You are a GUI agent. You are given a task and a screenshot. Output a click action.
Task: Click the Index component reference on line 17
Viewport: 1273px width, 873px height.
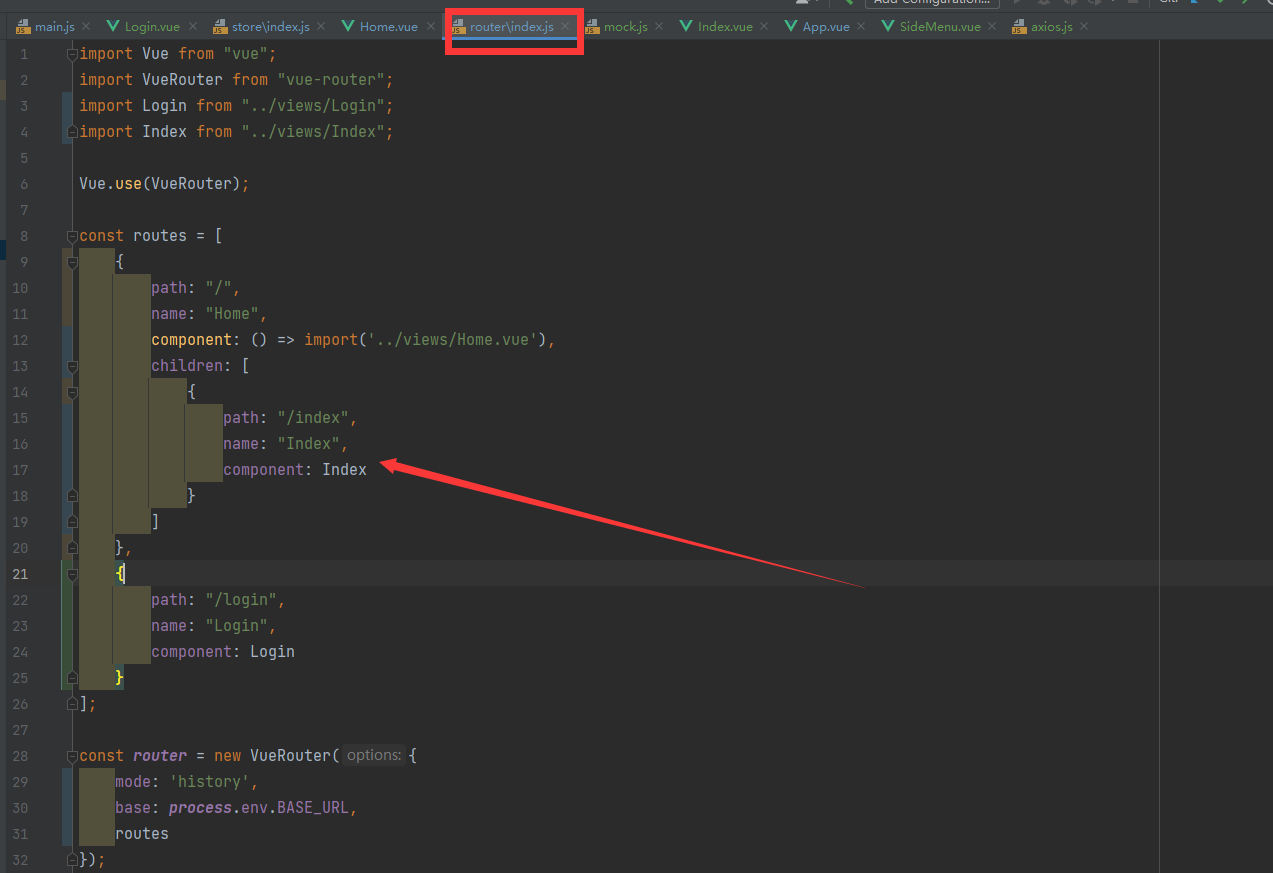(x=344, y=470)
